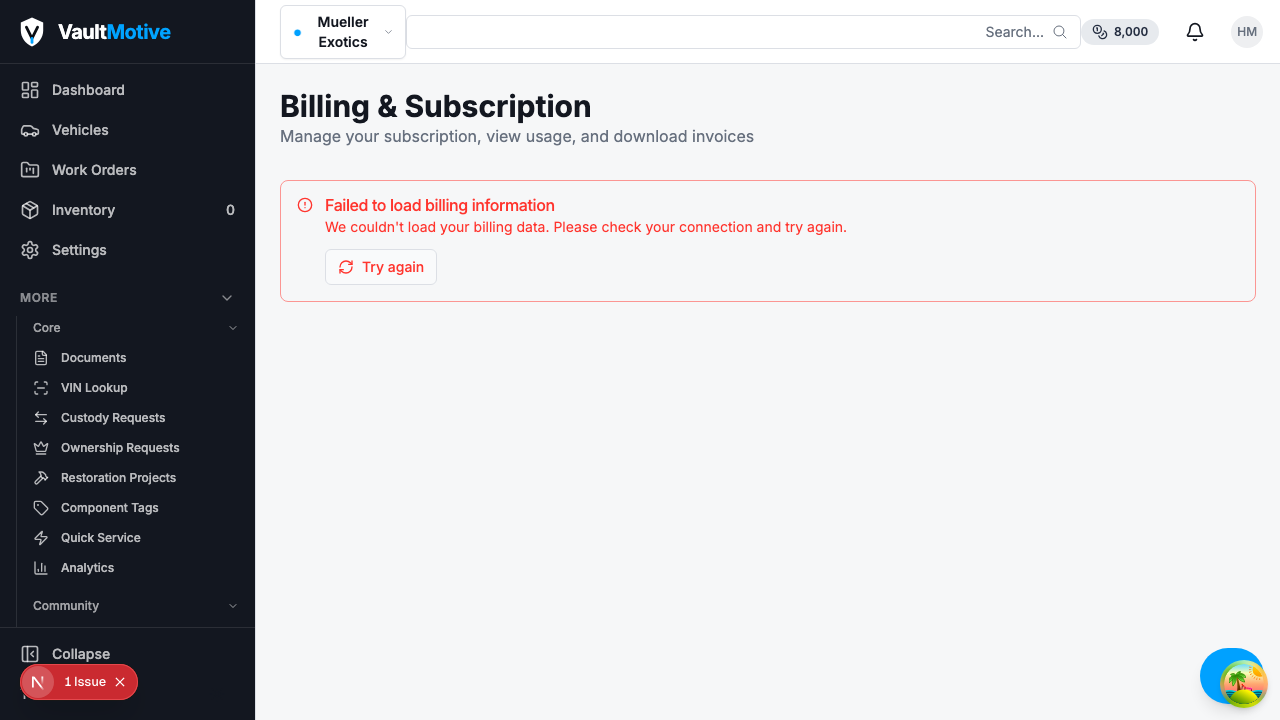The image size is (1280, 720).
Task: Click the search magnifier icon
Action: [x=1060, y=32]
